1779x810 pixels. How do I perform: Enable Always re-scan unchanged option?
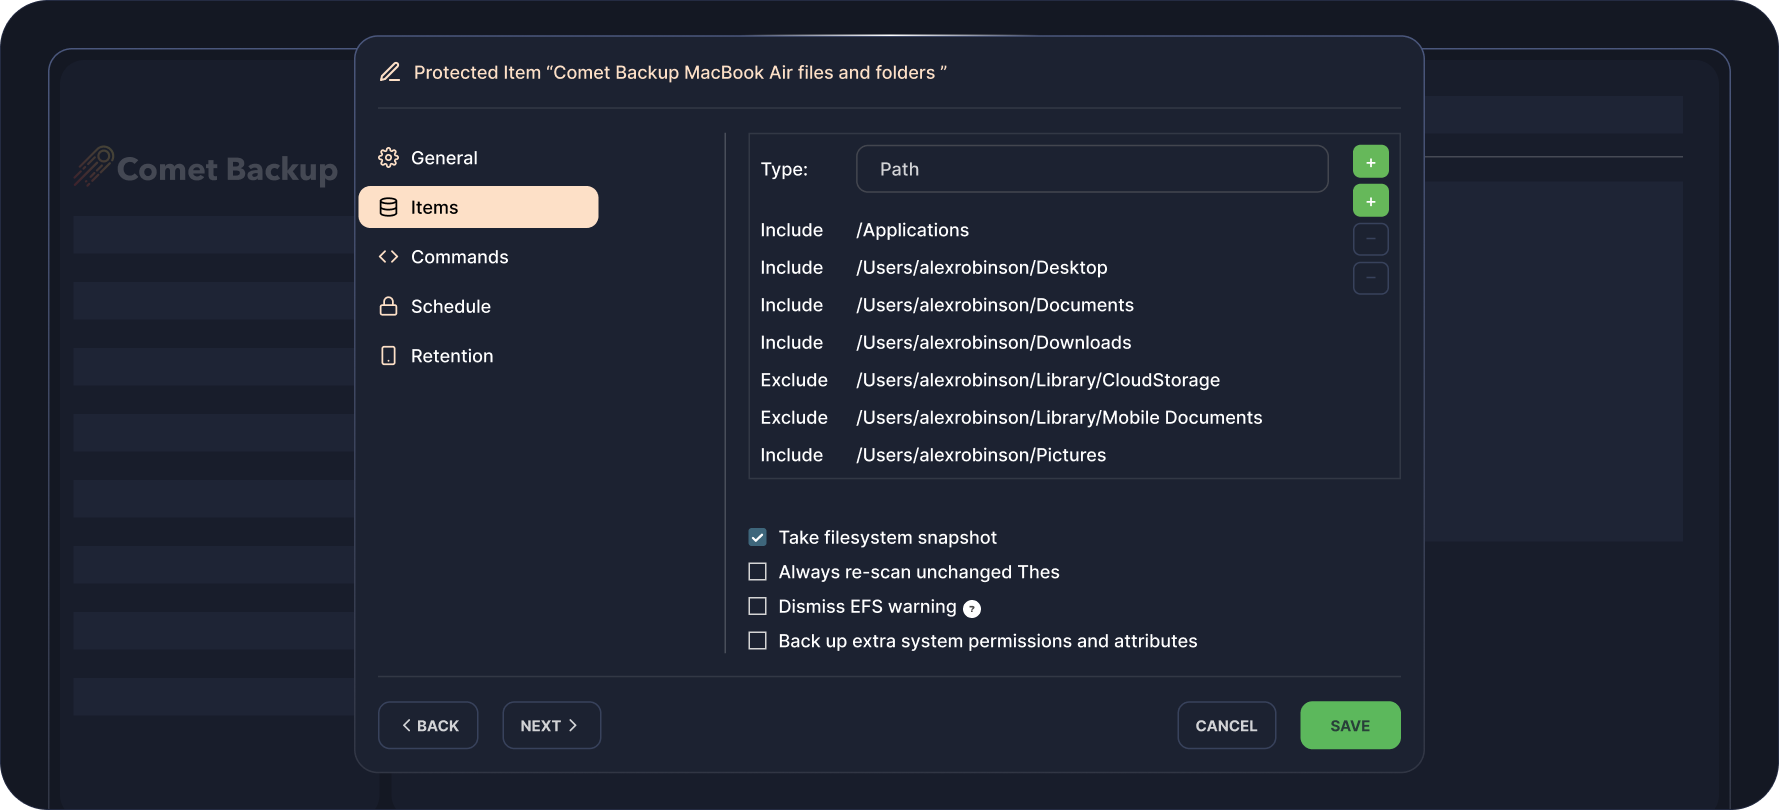758,572
